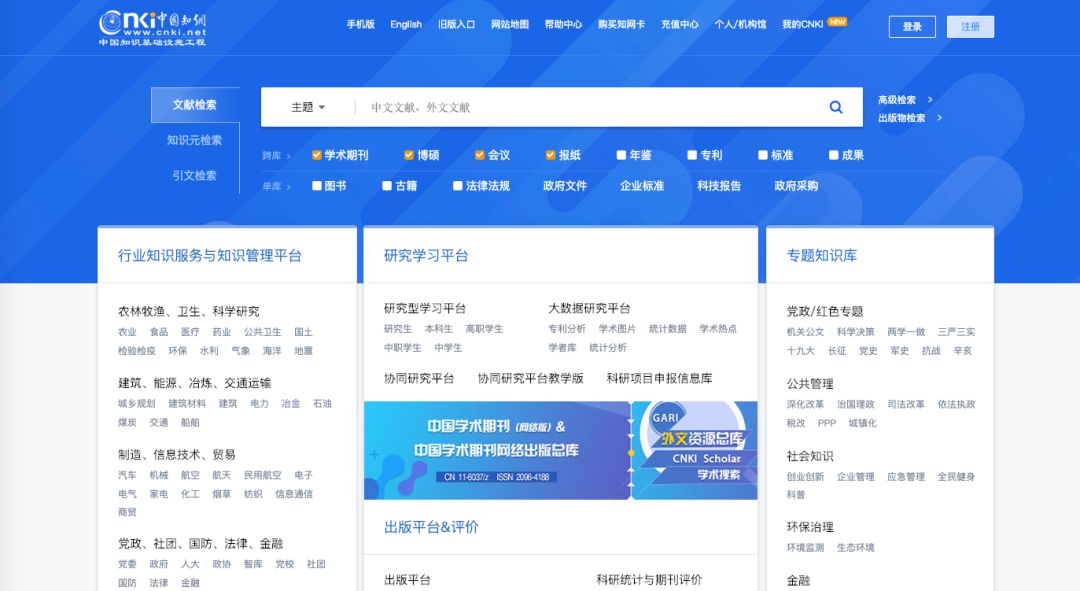The width and height of the screenshot is (1080, 591).
Task: Expand the 单库 options arrow
Action: [288, 186]
